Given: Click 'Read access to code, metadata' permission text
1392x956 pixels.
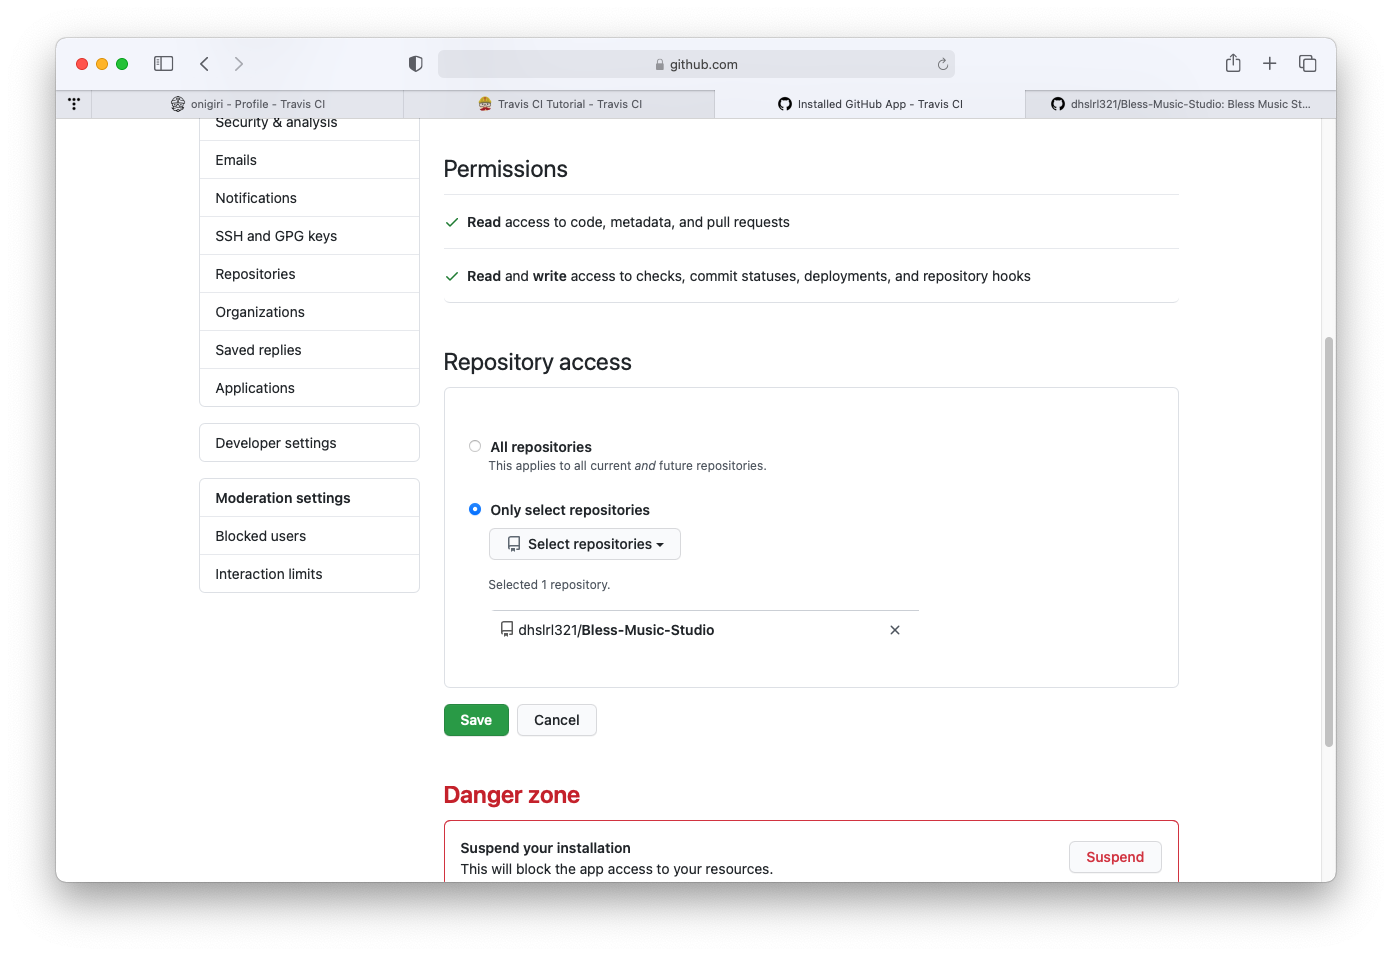Looking at the screenshot, I should [x=628, y=222].
